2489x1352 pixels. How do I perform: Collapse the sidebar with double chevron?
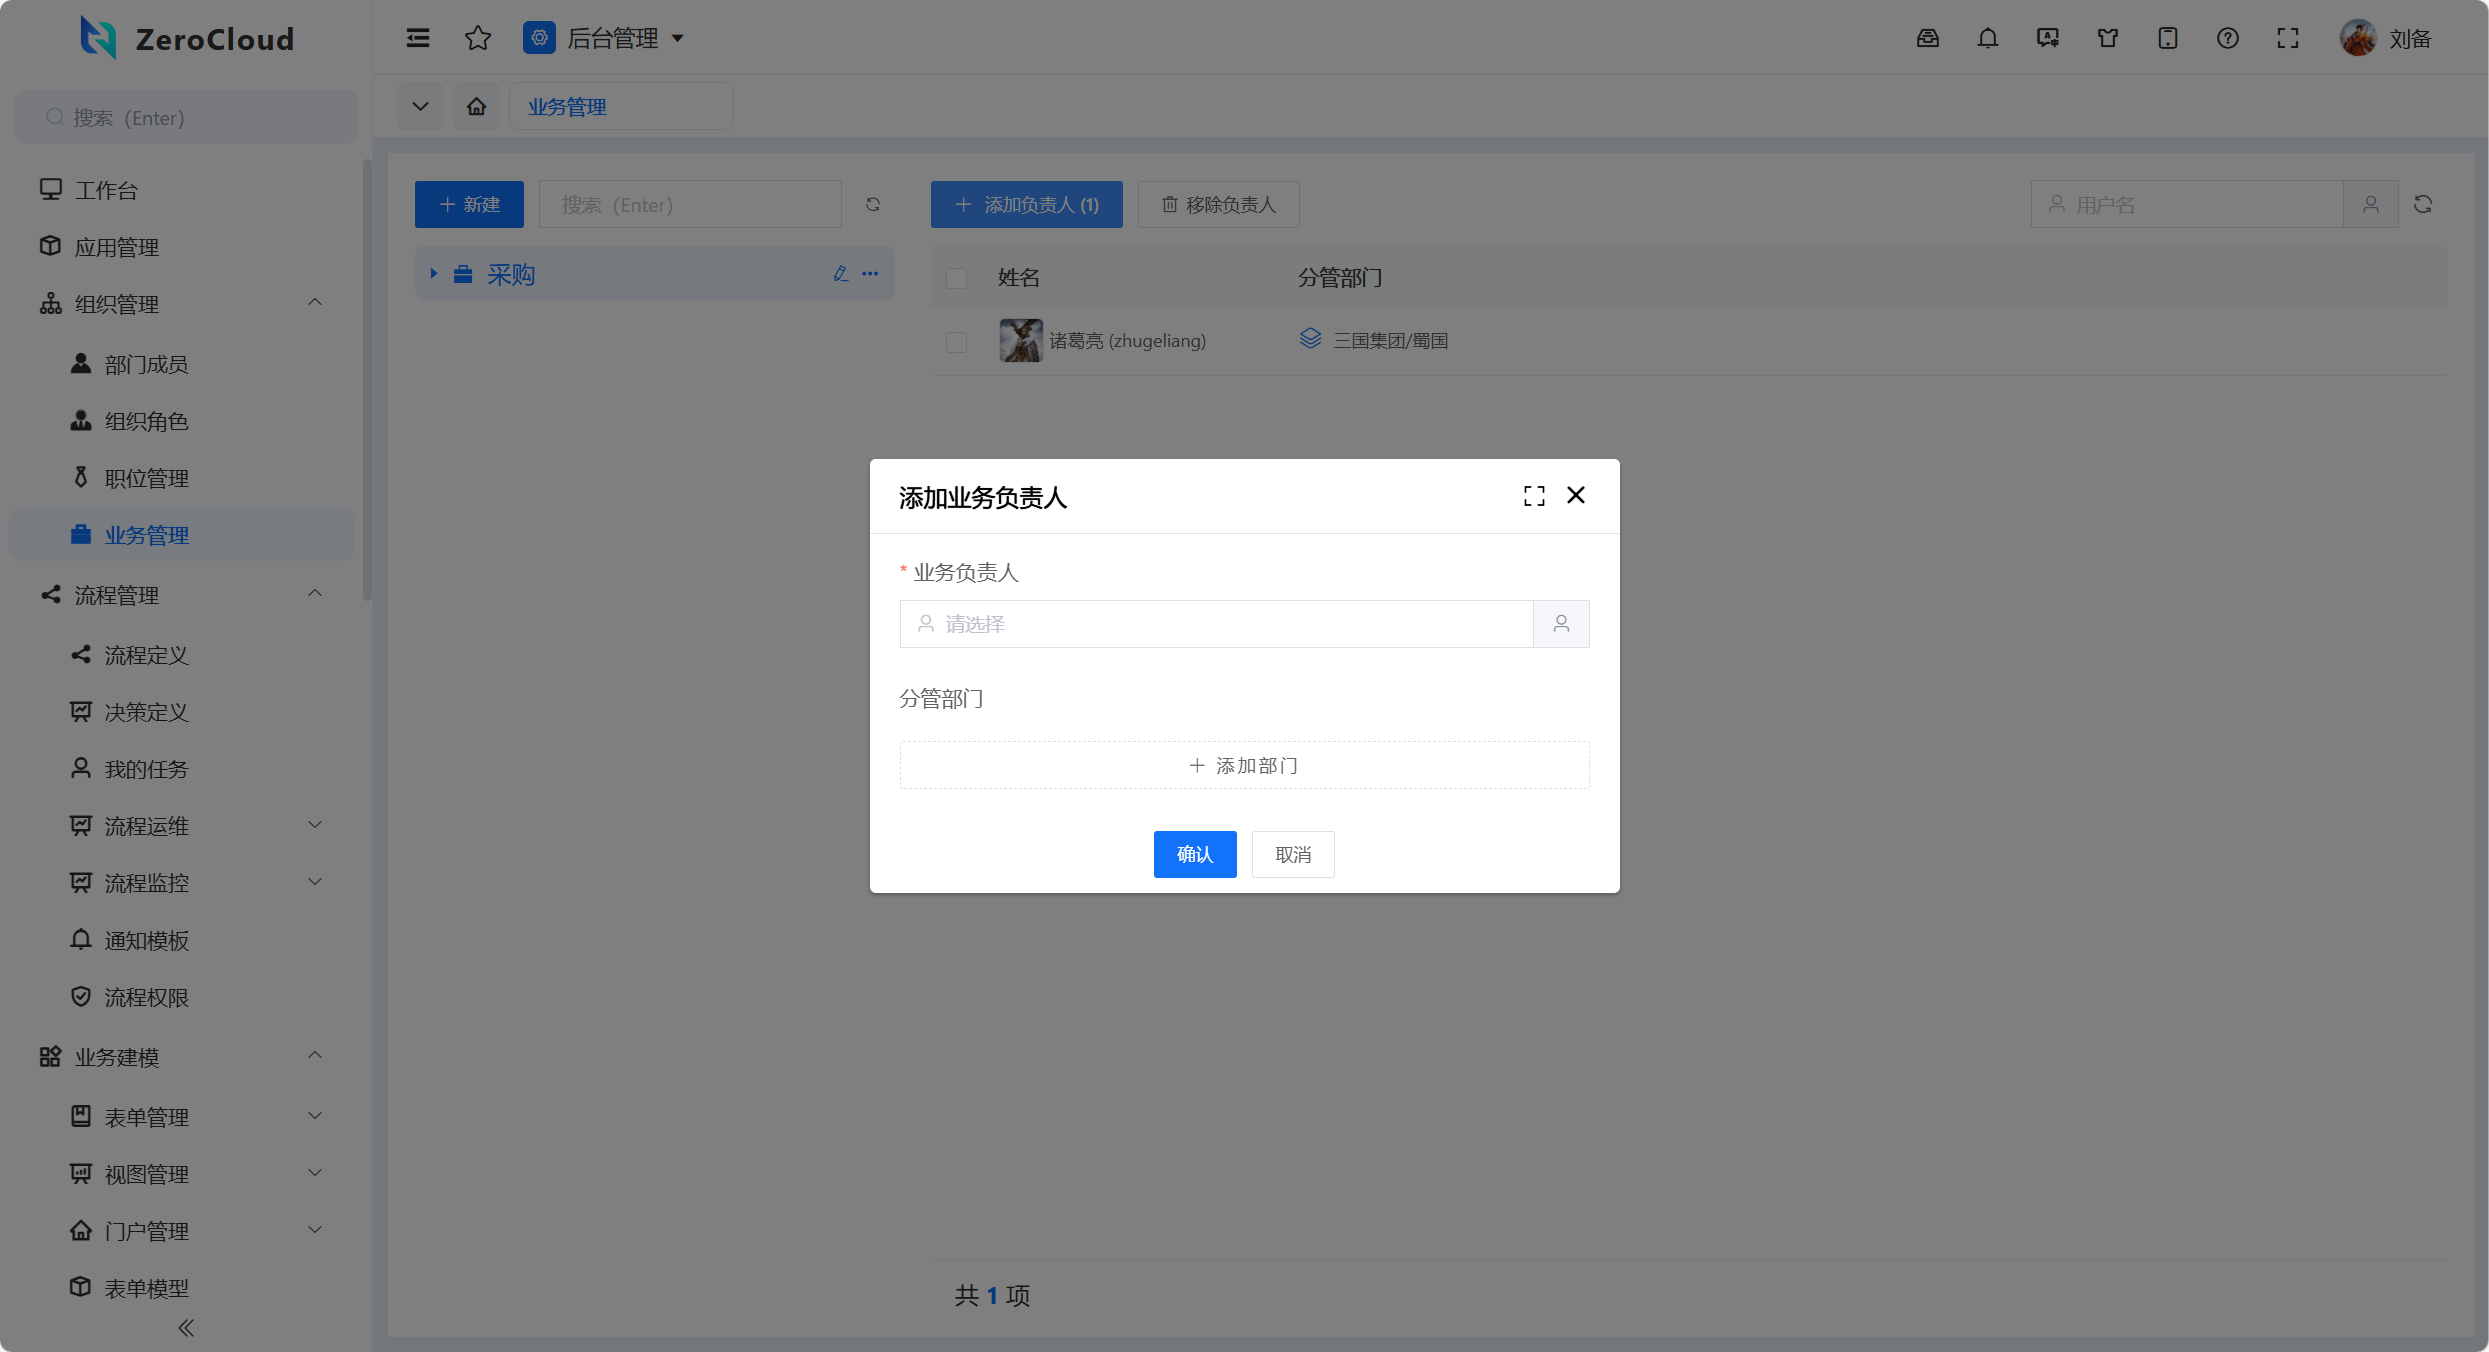[x=186, y=1328]
